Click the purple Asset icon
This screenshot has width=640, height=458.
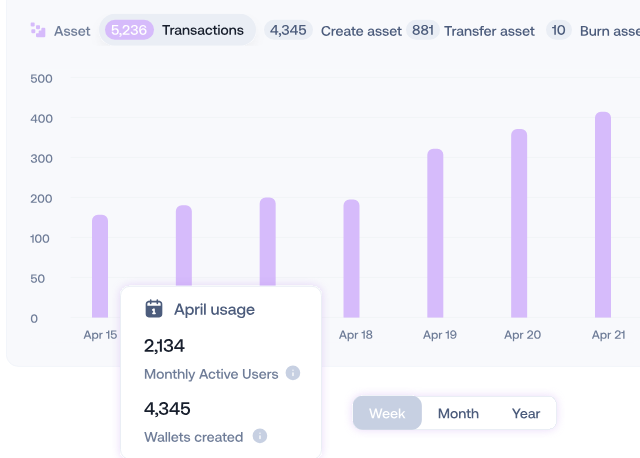38,30
